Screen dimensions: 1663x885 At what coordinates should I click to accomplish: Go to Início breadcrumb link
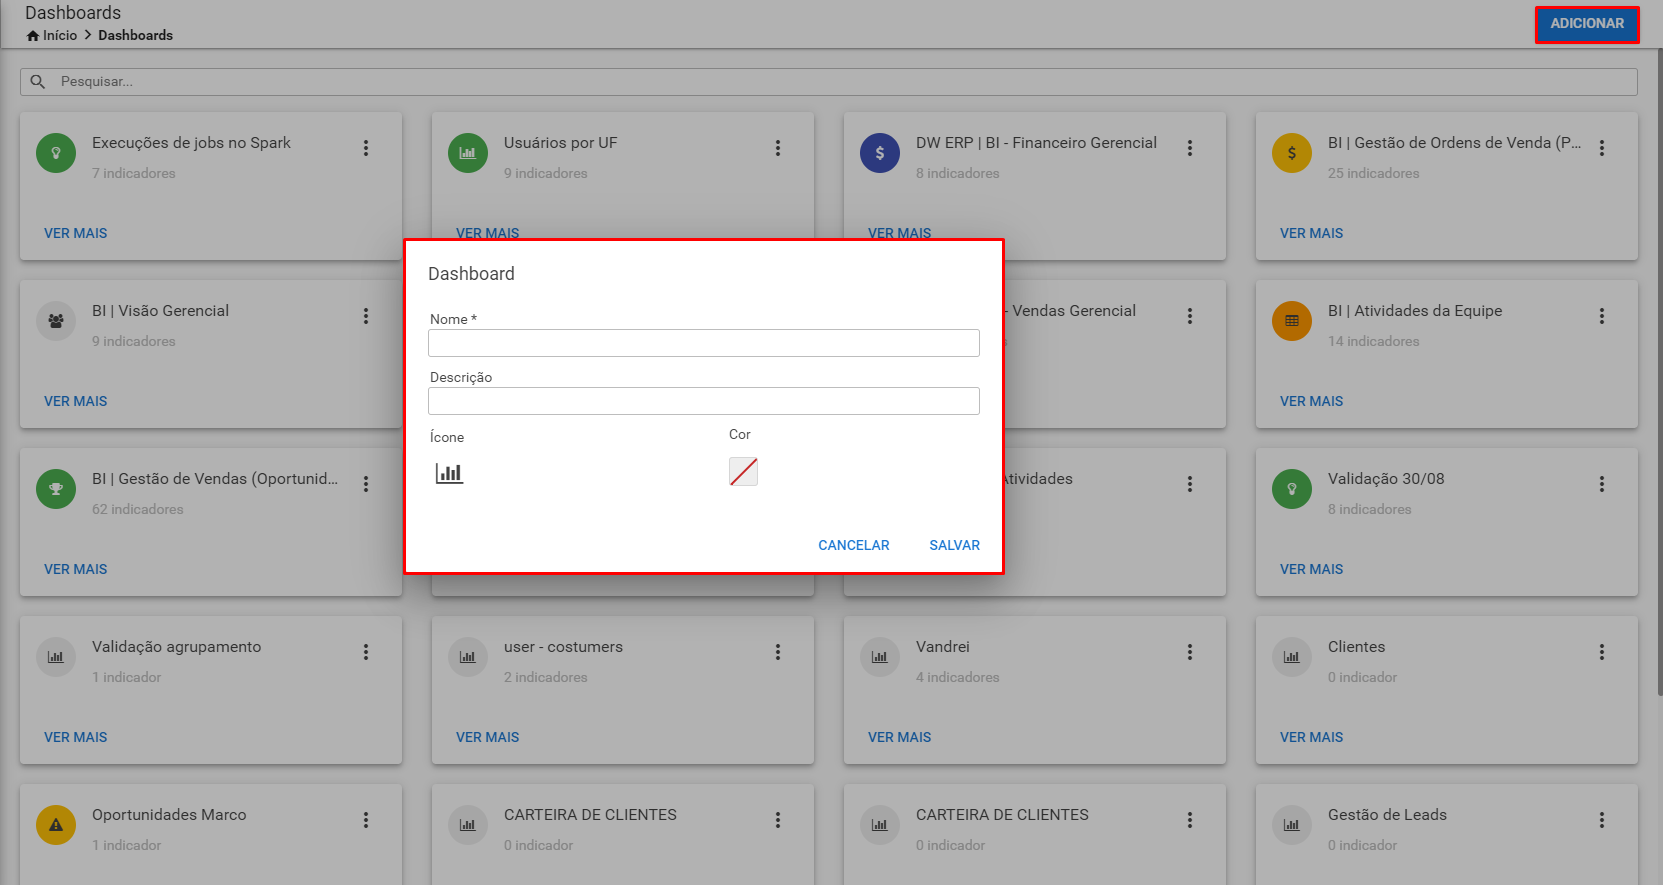point(60,35)
